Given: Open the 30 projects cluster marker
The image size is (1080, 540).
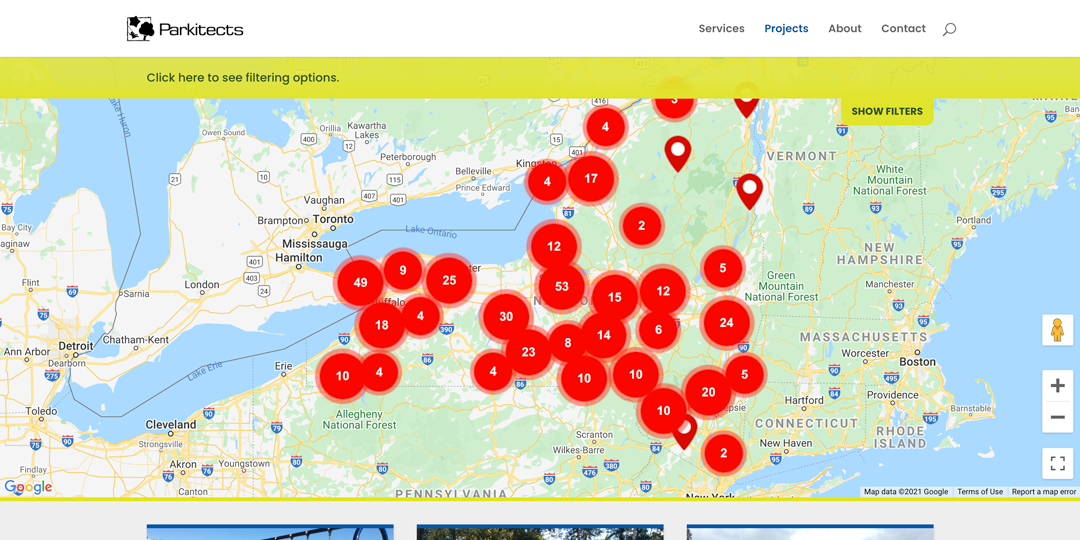Looking at the screenshot, I should pos(506,317).
